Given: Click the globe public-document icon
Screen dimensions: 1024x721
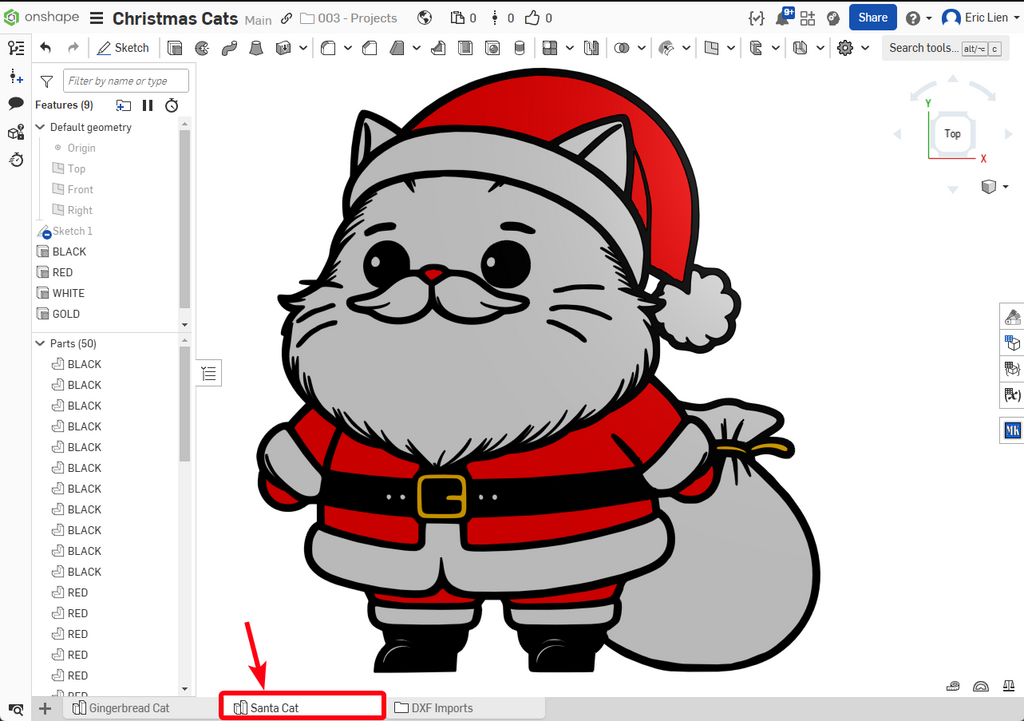Looking at the screenshot, I should click(424, 18).
